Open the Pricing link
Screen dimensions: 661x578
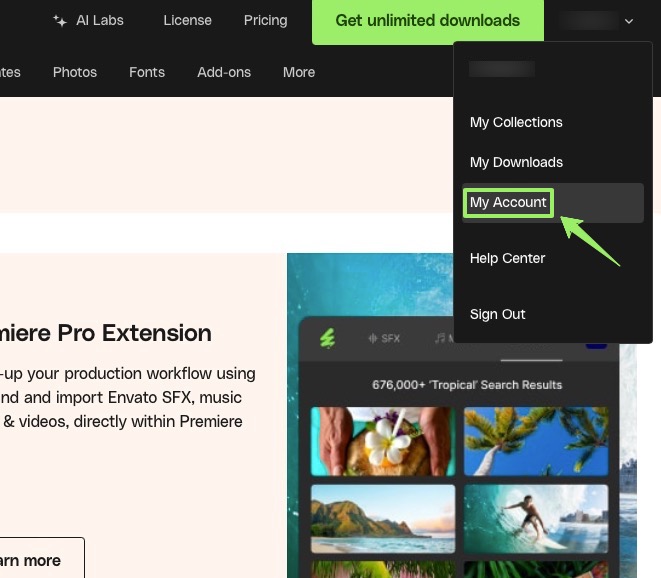266,20
